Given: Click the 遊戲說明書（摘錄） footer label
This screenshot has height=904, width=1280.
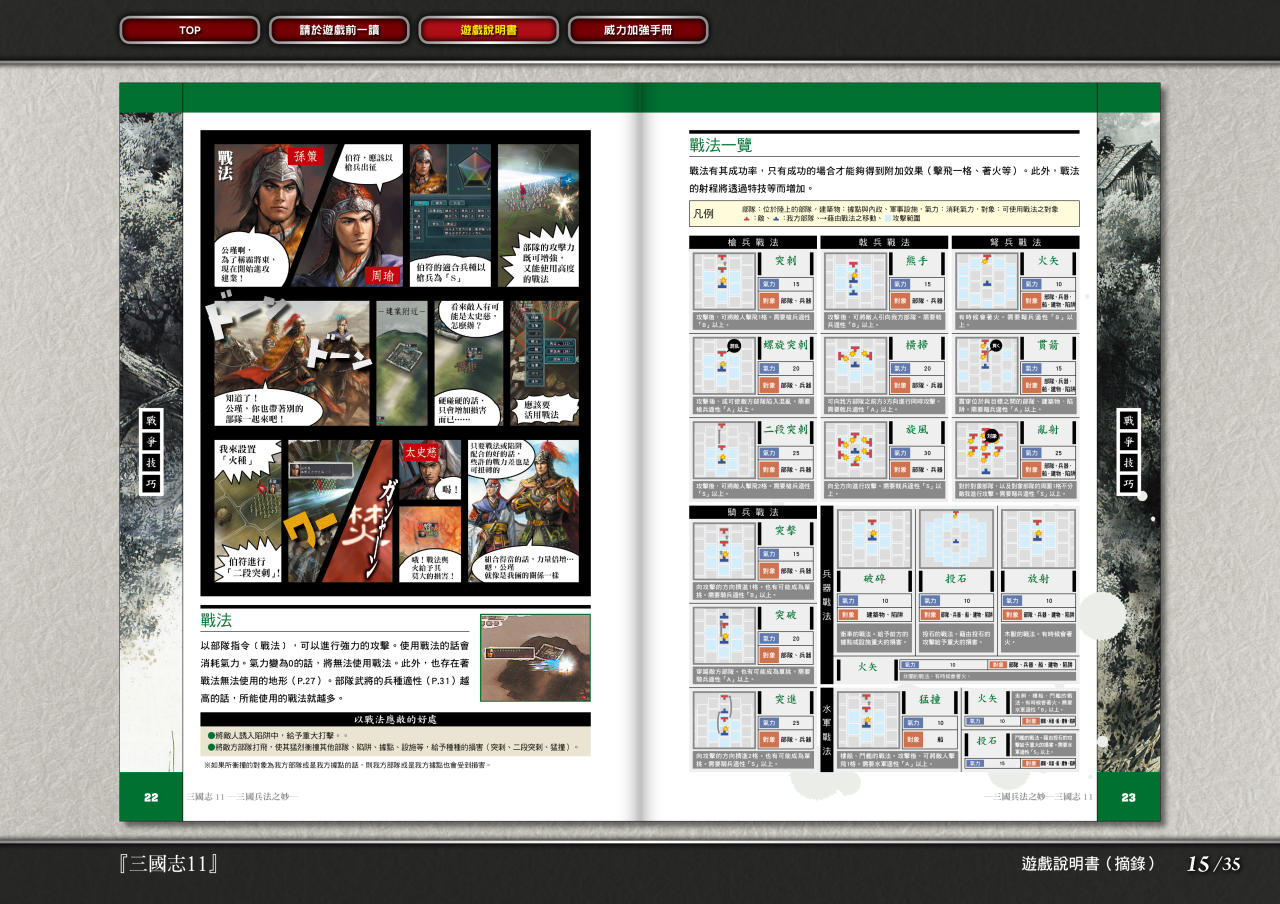Looking at the screenshot, I should (1089, 864).
